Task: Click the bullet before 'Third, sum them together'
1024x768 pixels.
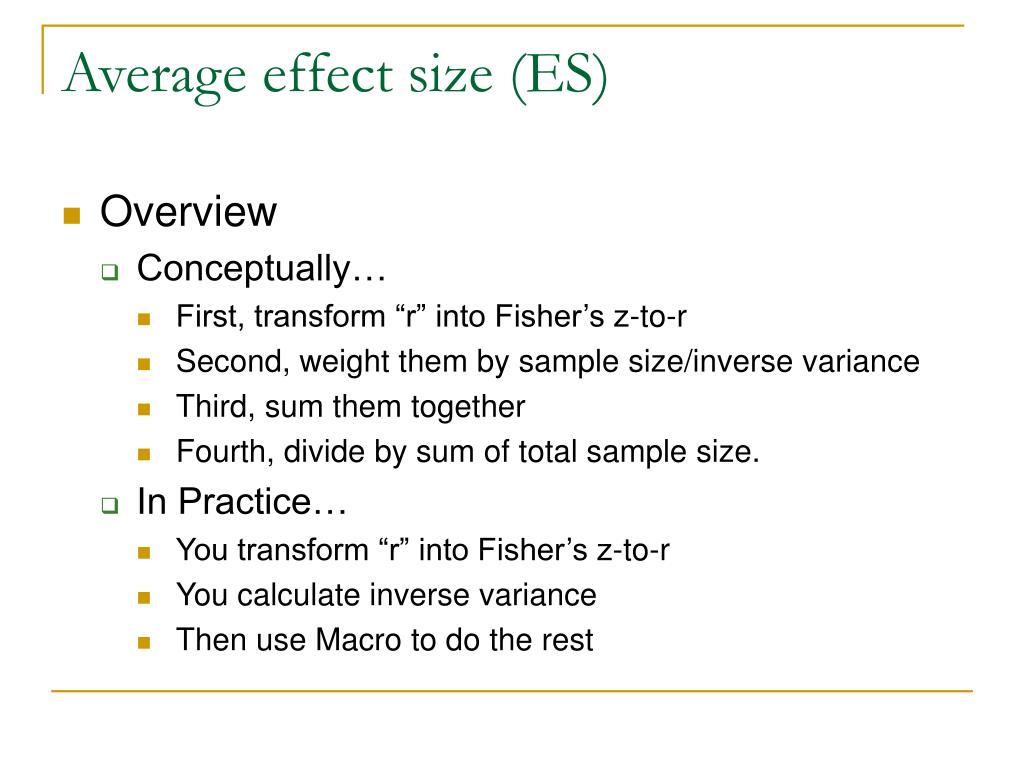Action: 144,409
